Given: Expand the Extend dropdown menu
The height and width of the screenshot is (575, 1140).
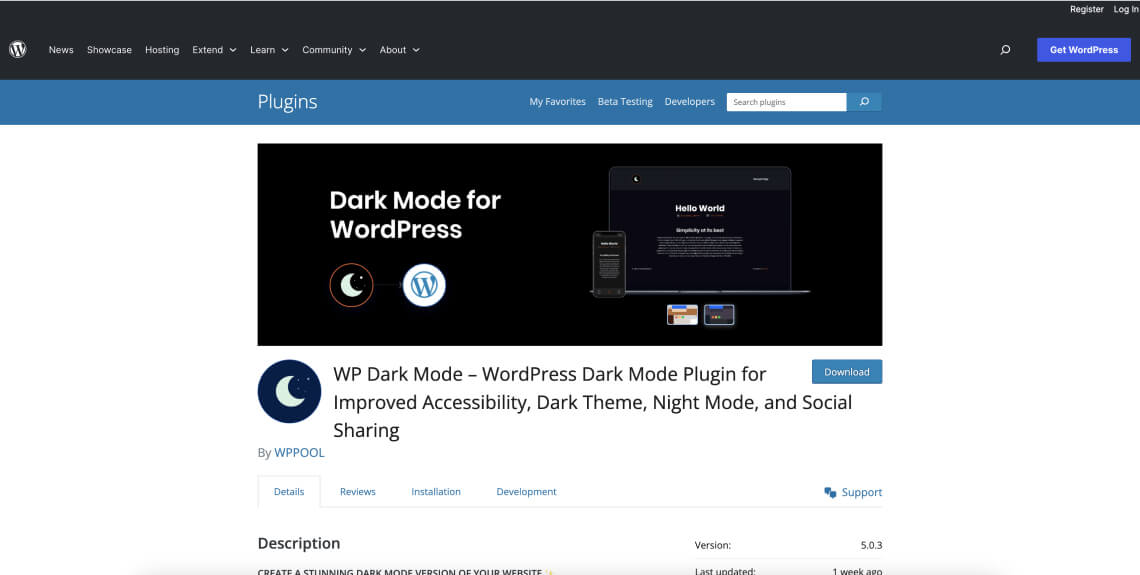Looking at the screenshot, I should click(214, 50).
